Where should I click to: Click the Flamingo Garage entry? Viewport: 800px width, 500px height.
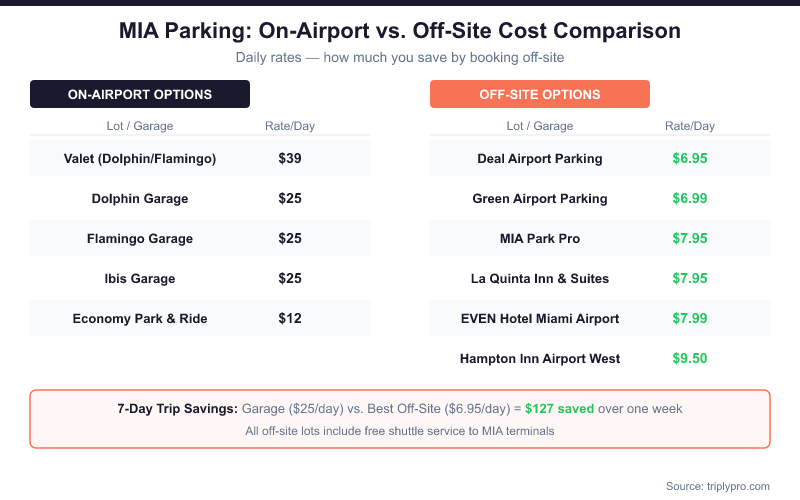coord(140,238)
